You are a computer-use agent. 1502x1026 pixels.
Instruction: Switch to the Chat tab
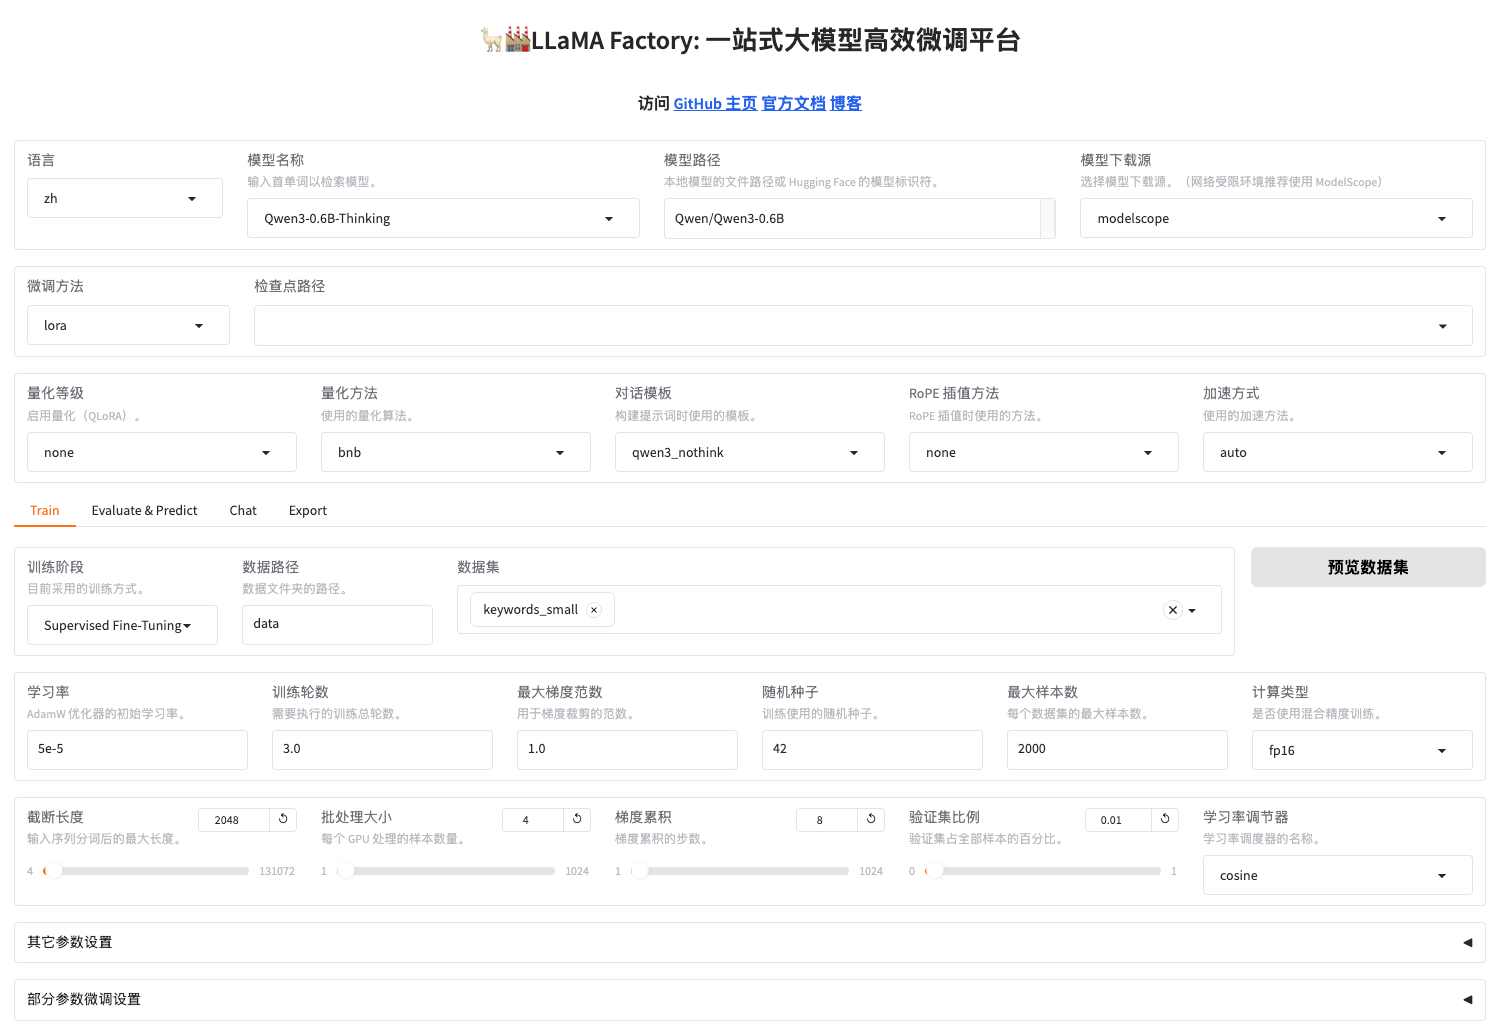click(x=243, y=510)
